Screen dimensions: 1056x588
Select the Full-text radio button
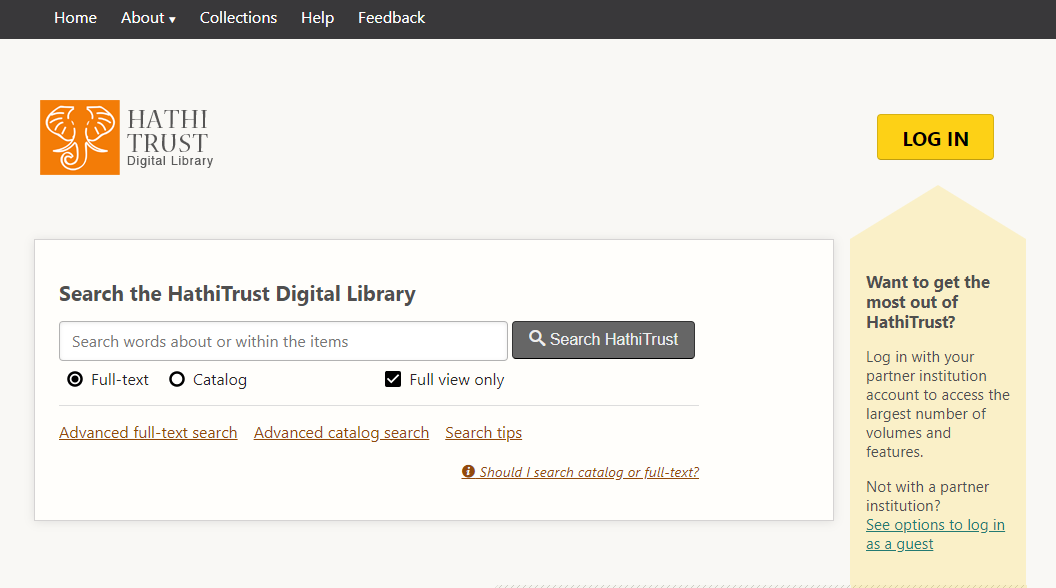point(75,379)
